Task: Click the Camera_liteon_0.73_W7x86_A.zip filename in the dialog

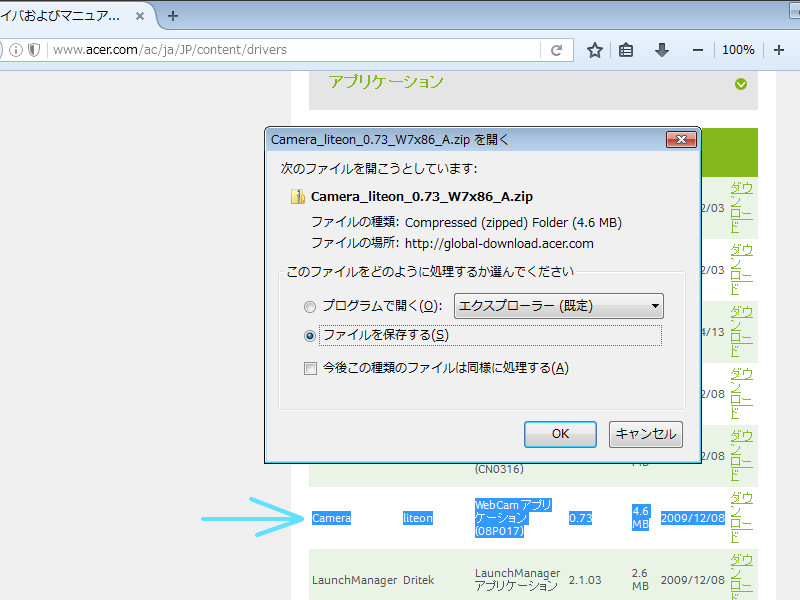Action: [421, 197]
